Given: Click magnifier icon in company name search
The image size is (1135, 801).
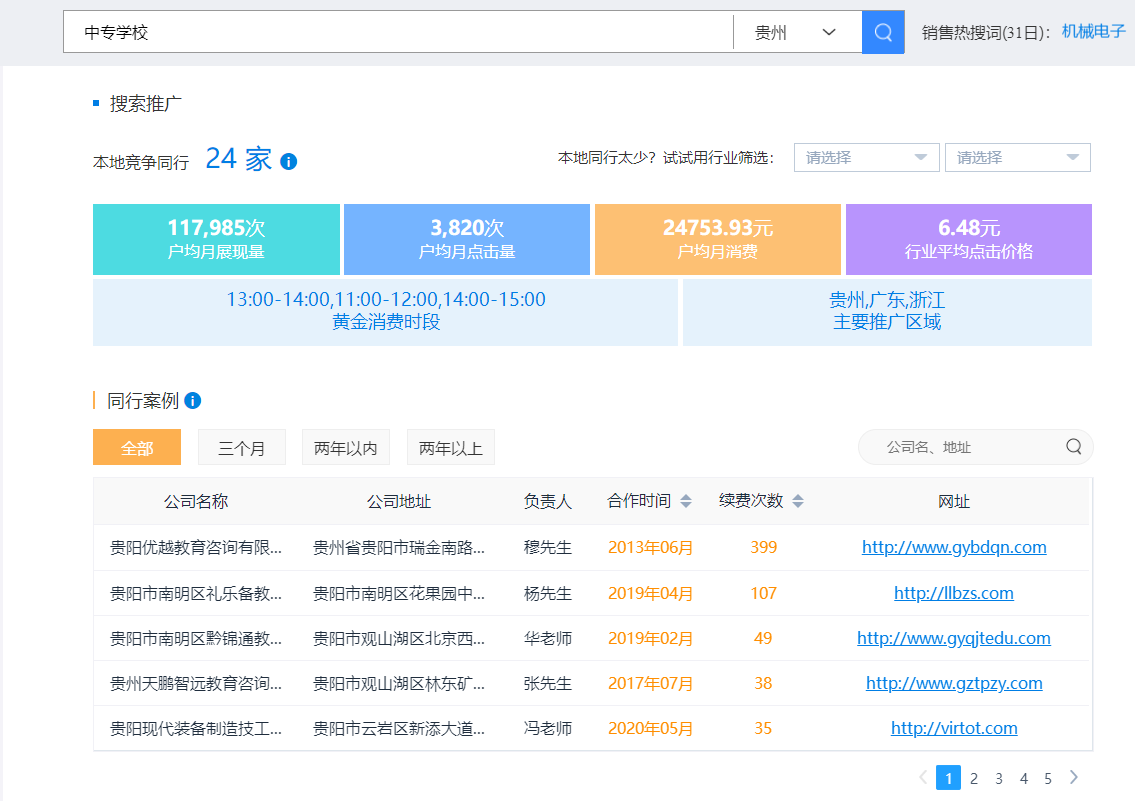Looking at the screenshot, I should [x=1073, y=447].
